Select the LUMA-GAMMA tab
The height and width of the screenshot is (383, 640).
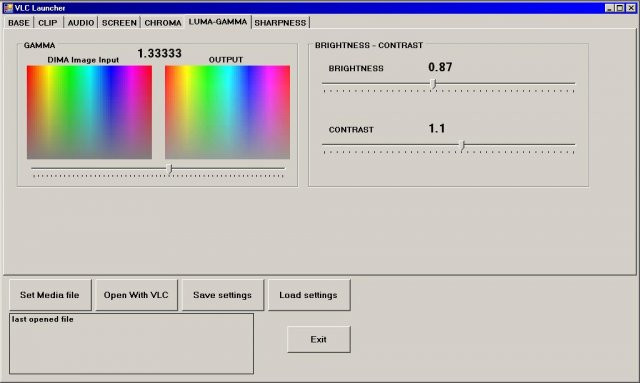tap(218, 22)
